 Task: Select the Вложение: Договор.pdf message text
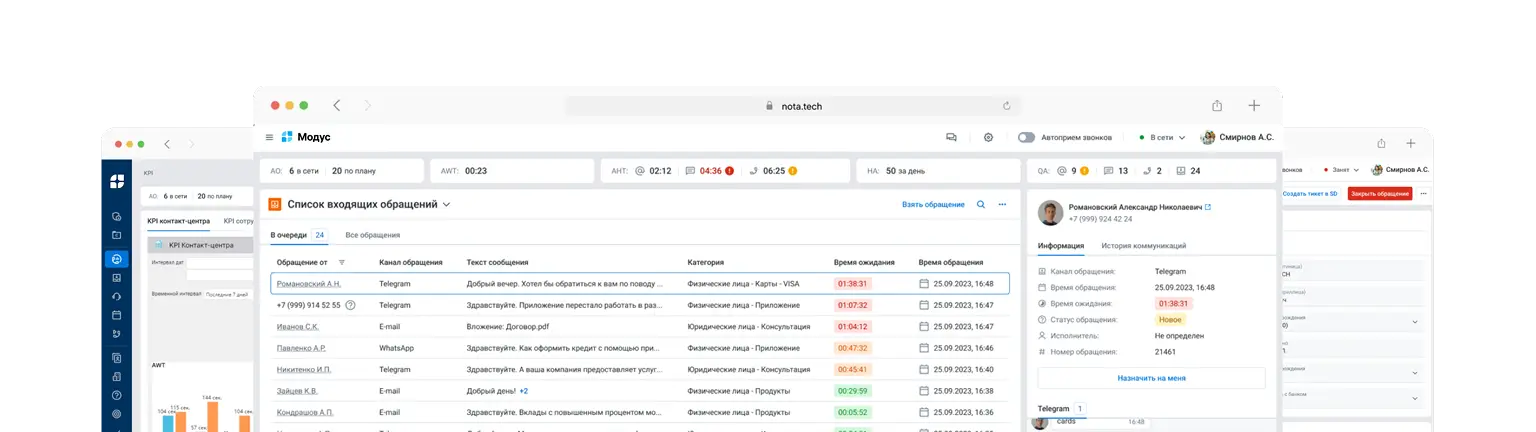[x=508, y=326]
